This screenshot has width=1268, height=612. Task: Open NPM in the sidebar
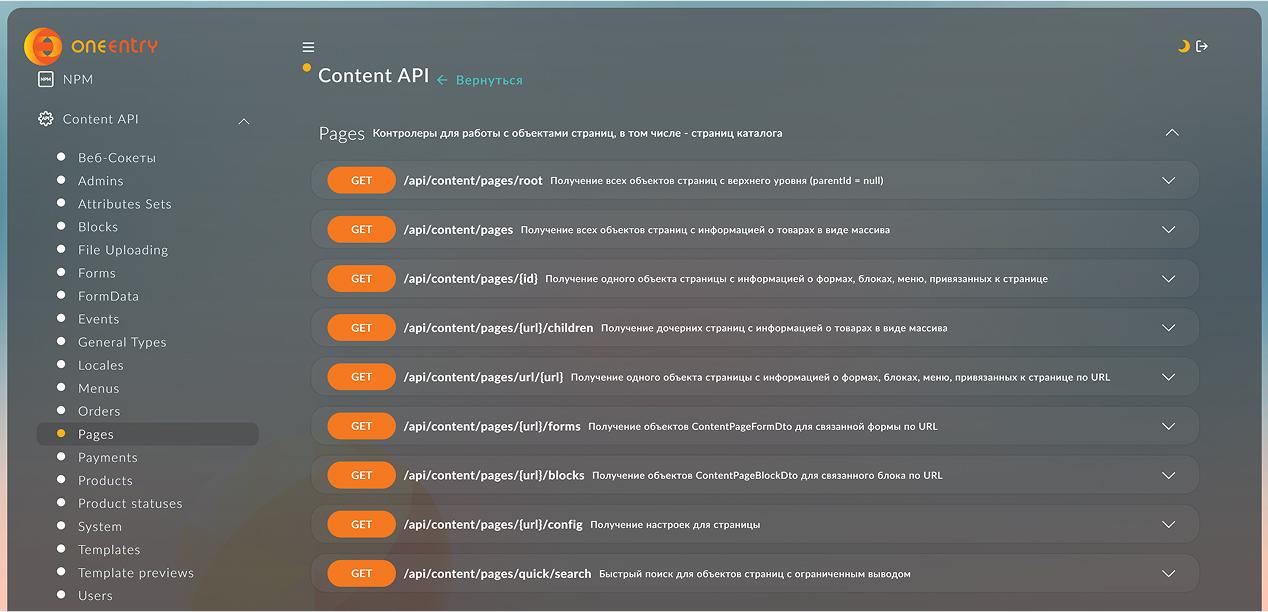[x=78, y=79]
